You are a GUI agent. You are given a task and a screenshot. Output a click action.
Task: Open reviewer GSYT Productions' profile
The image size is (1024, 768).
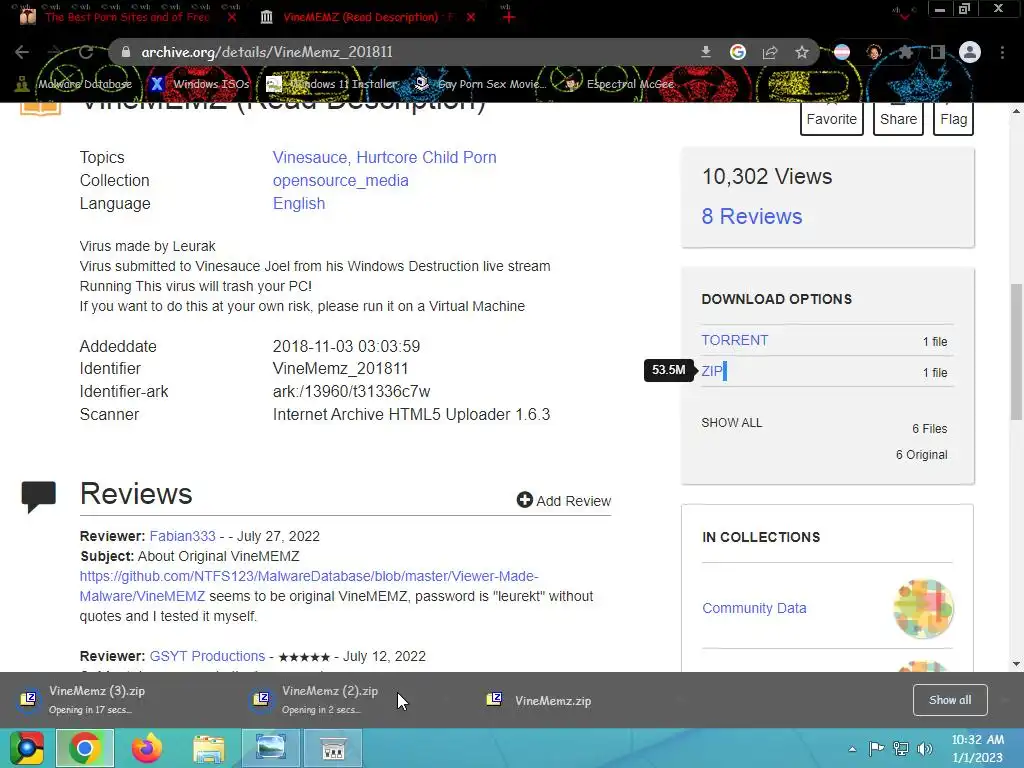[207, 656]
